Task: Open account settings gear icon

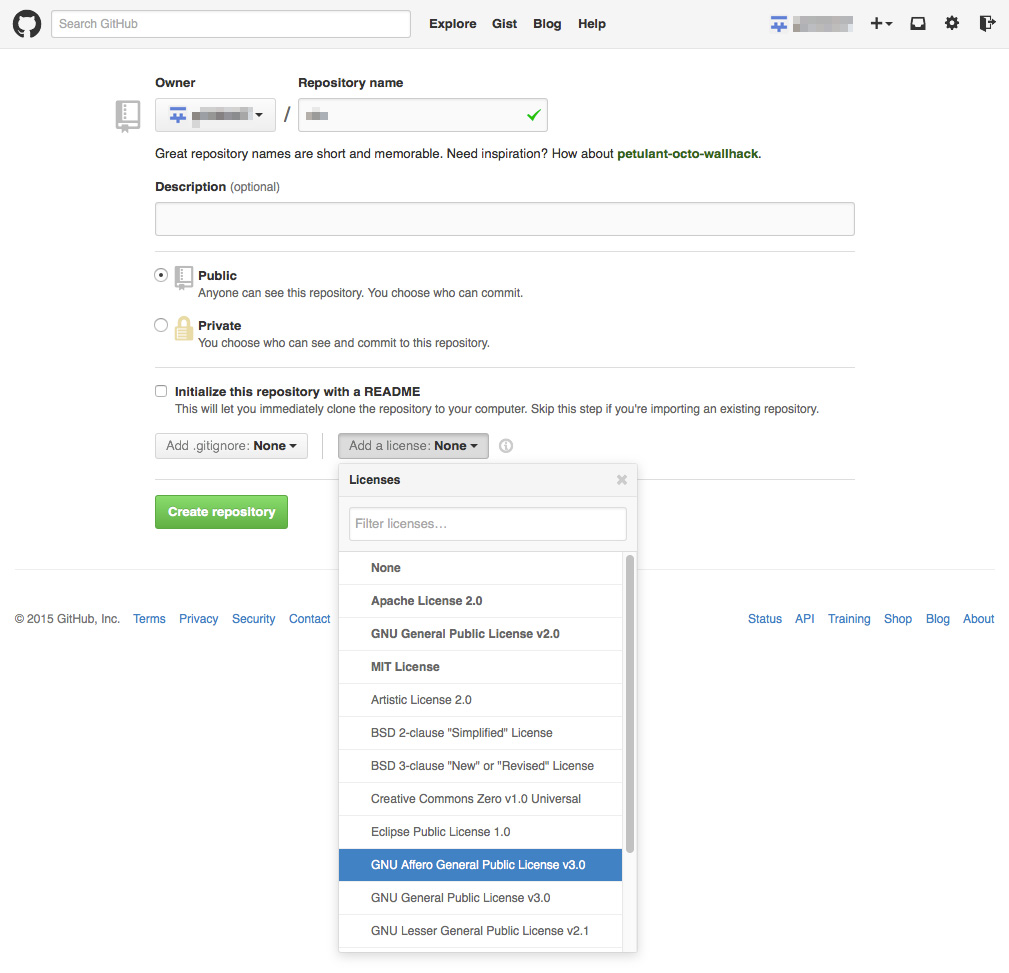Action: coord(952,24)
